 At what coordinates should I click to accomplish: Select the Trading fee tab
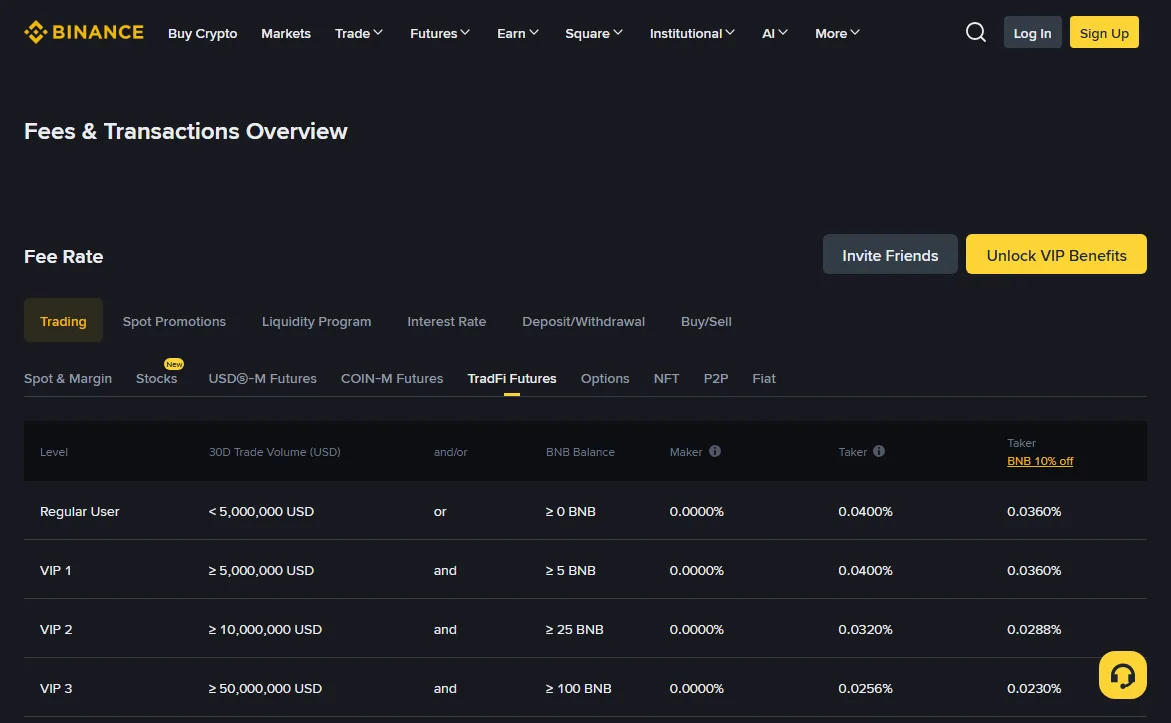point(63,320)
